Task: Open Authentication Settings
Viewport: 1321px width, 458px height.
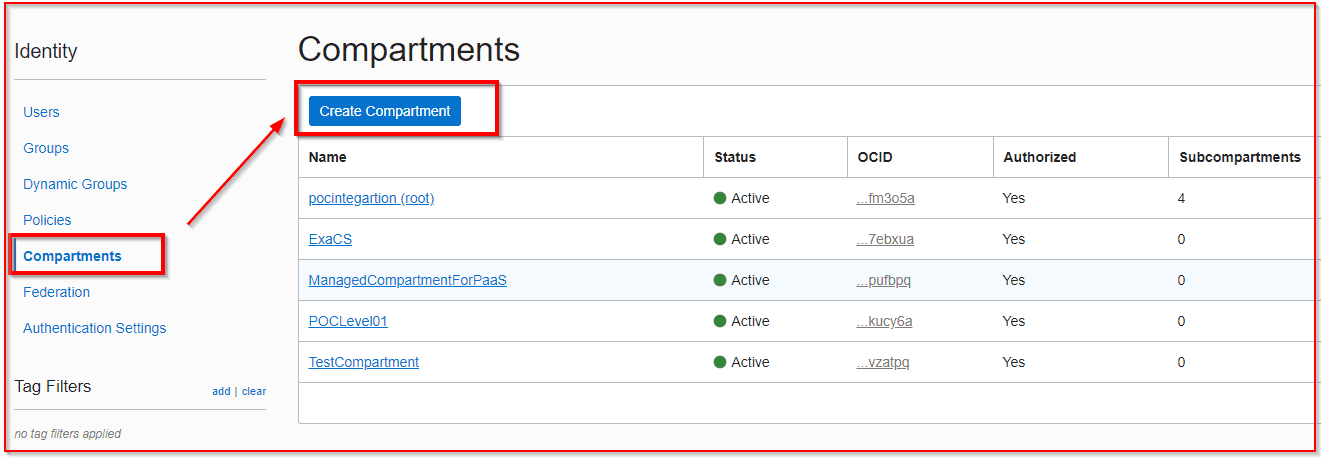Action: 94,328
